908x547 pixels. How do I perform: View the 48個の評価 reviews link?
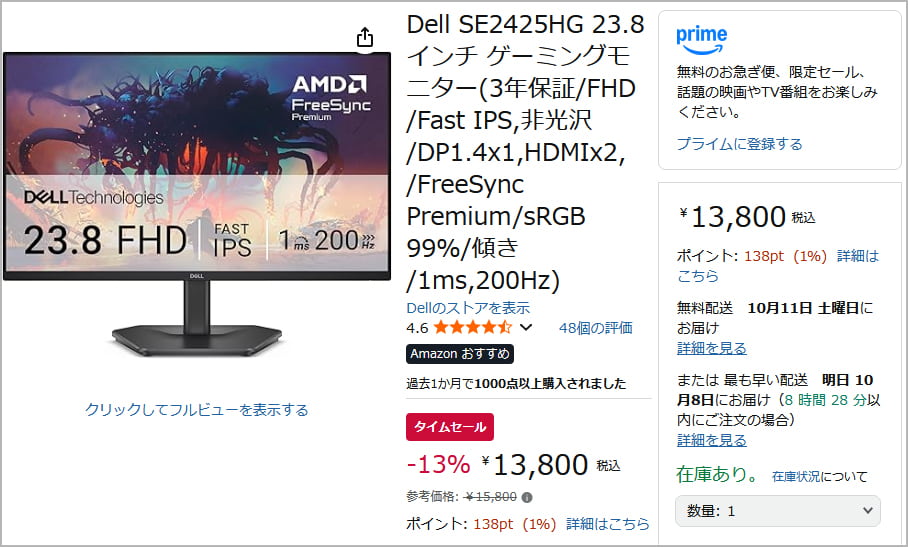click(x=595, y=327)
